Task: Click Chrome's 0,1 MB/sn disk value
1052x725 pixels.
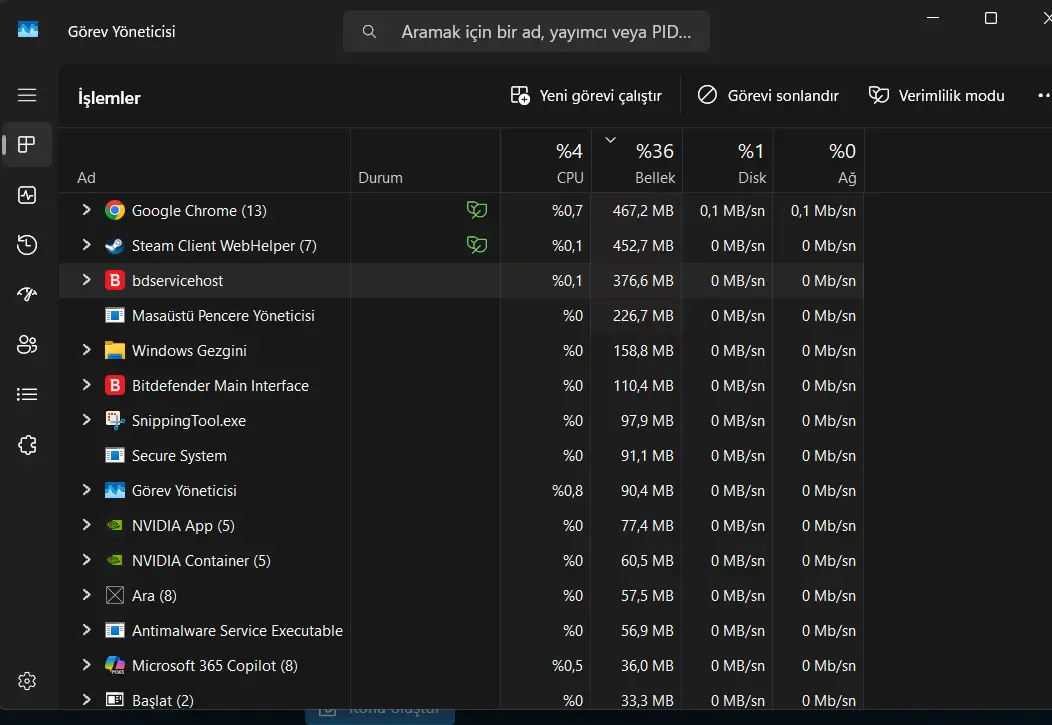Action: tap(732, 211)
